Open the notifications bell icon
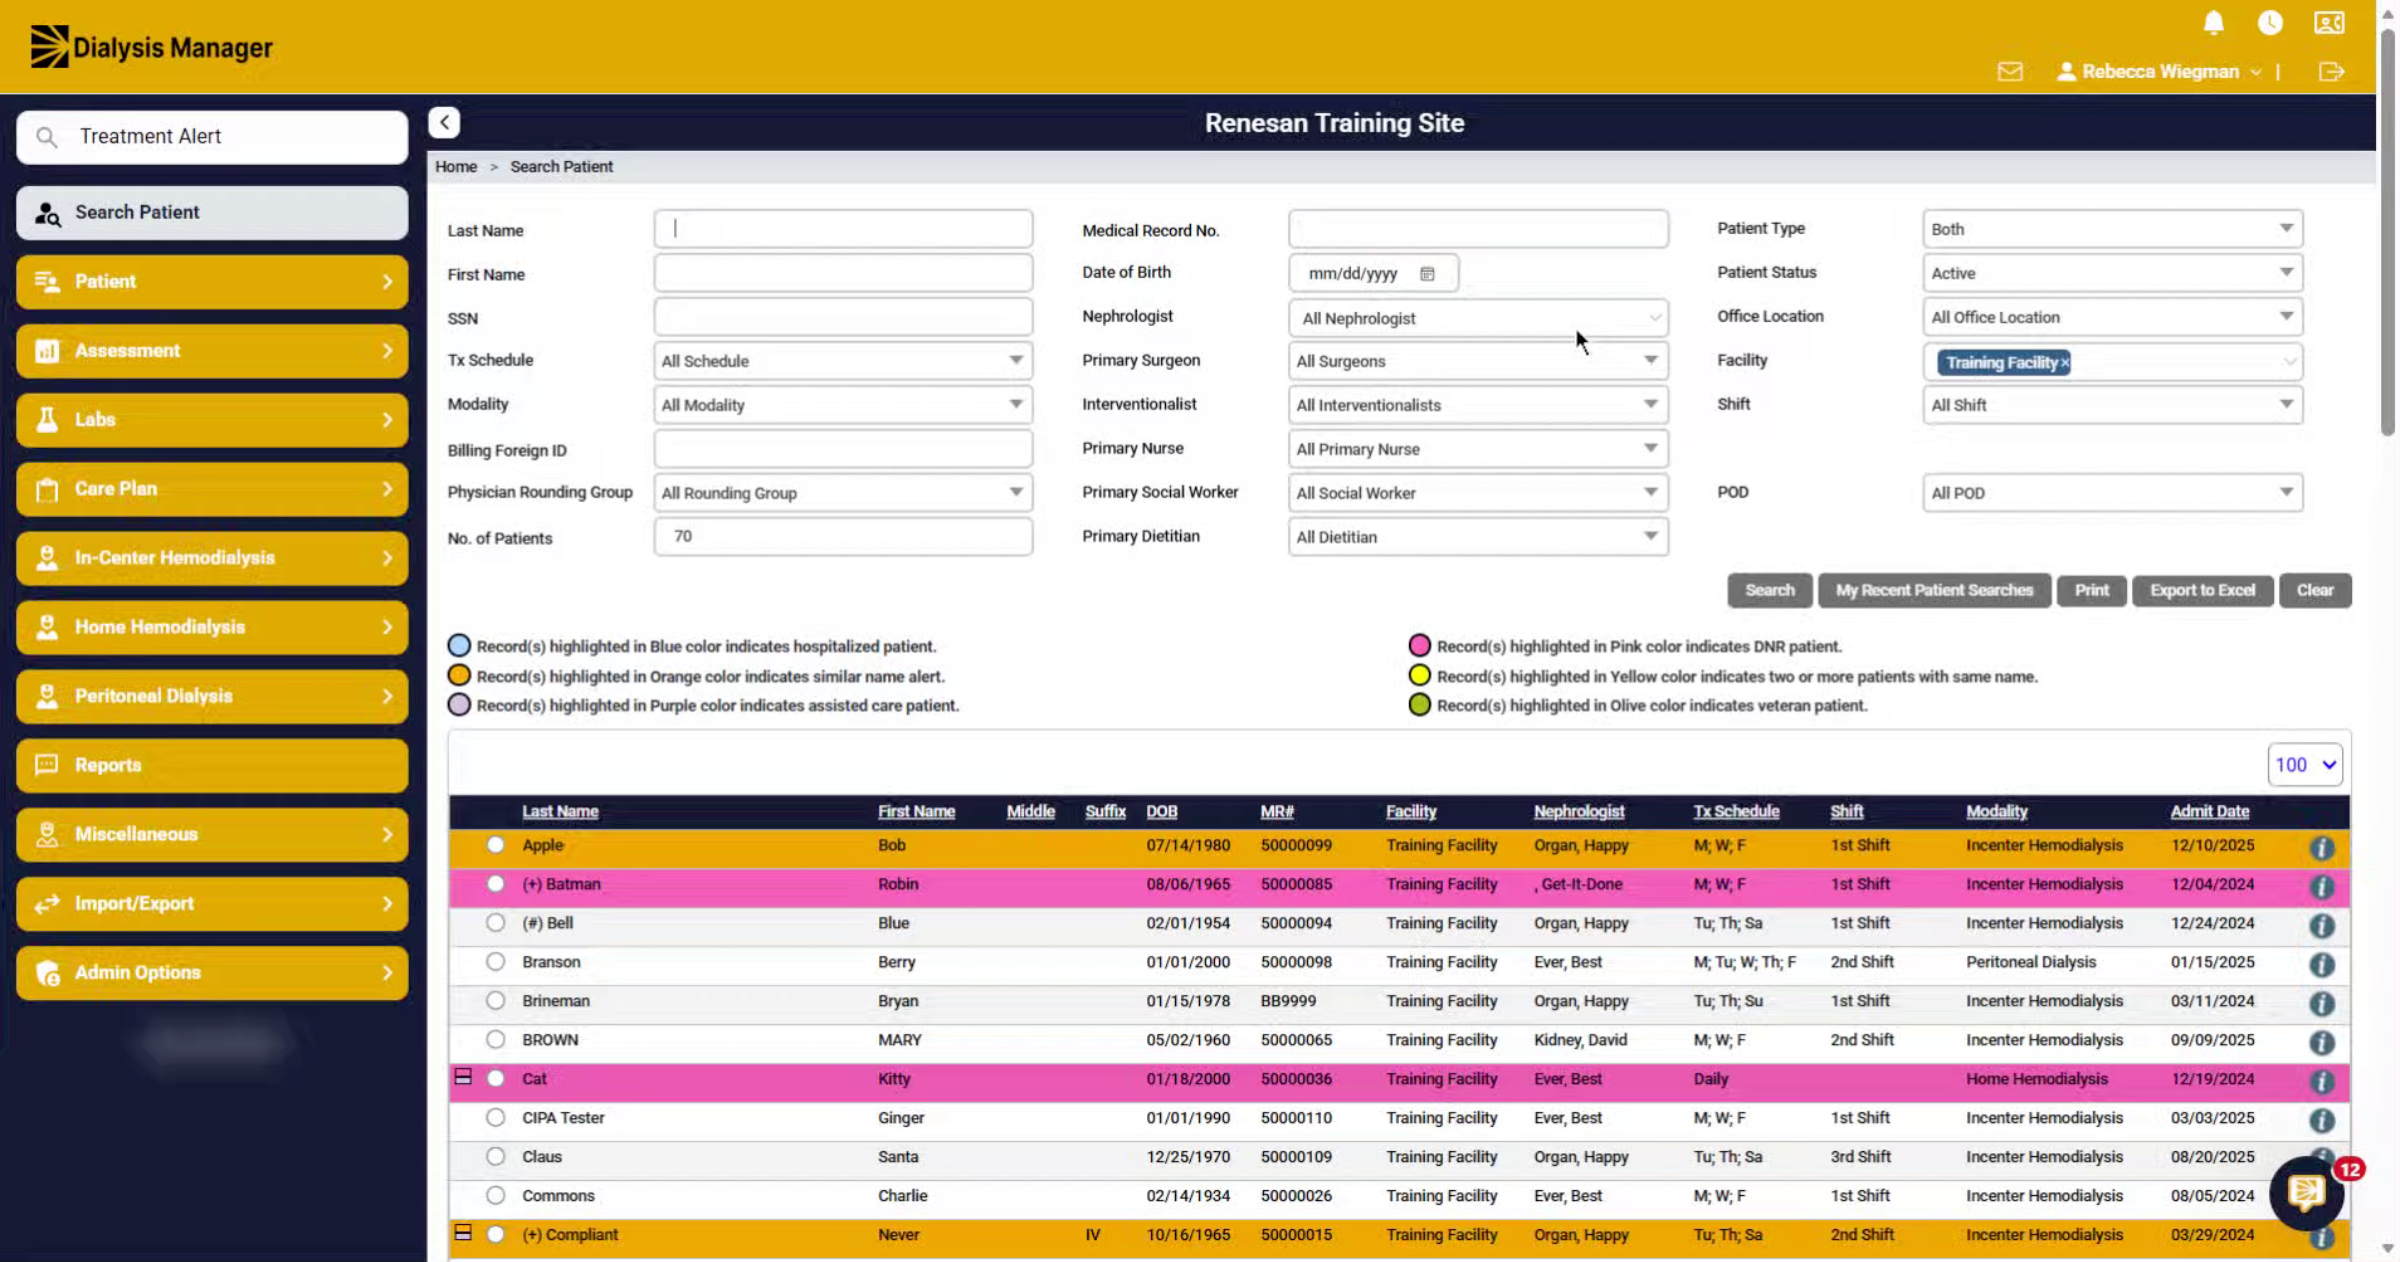 click(2213, 22)
